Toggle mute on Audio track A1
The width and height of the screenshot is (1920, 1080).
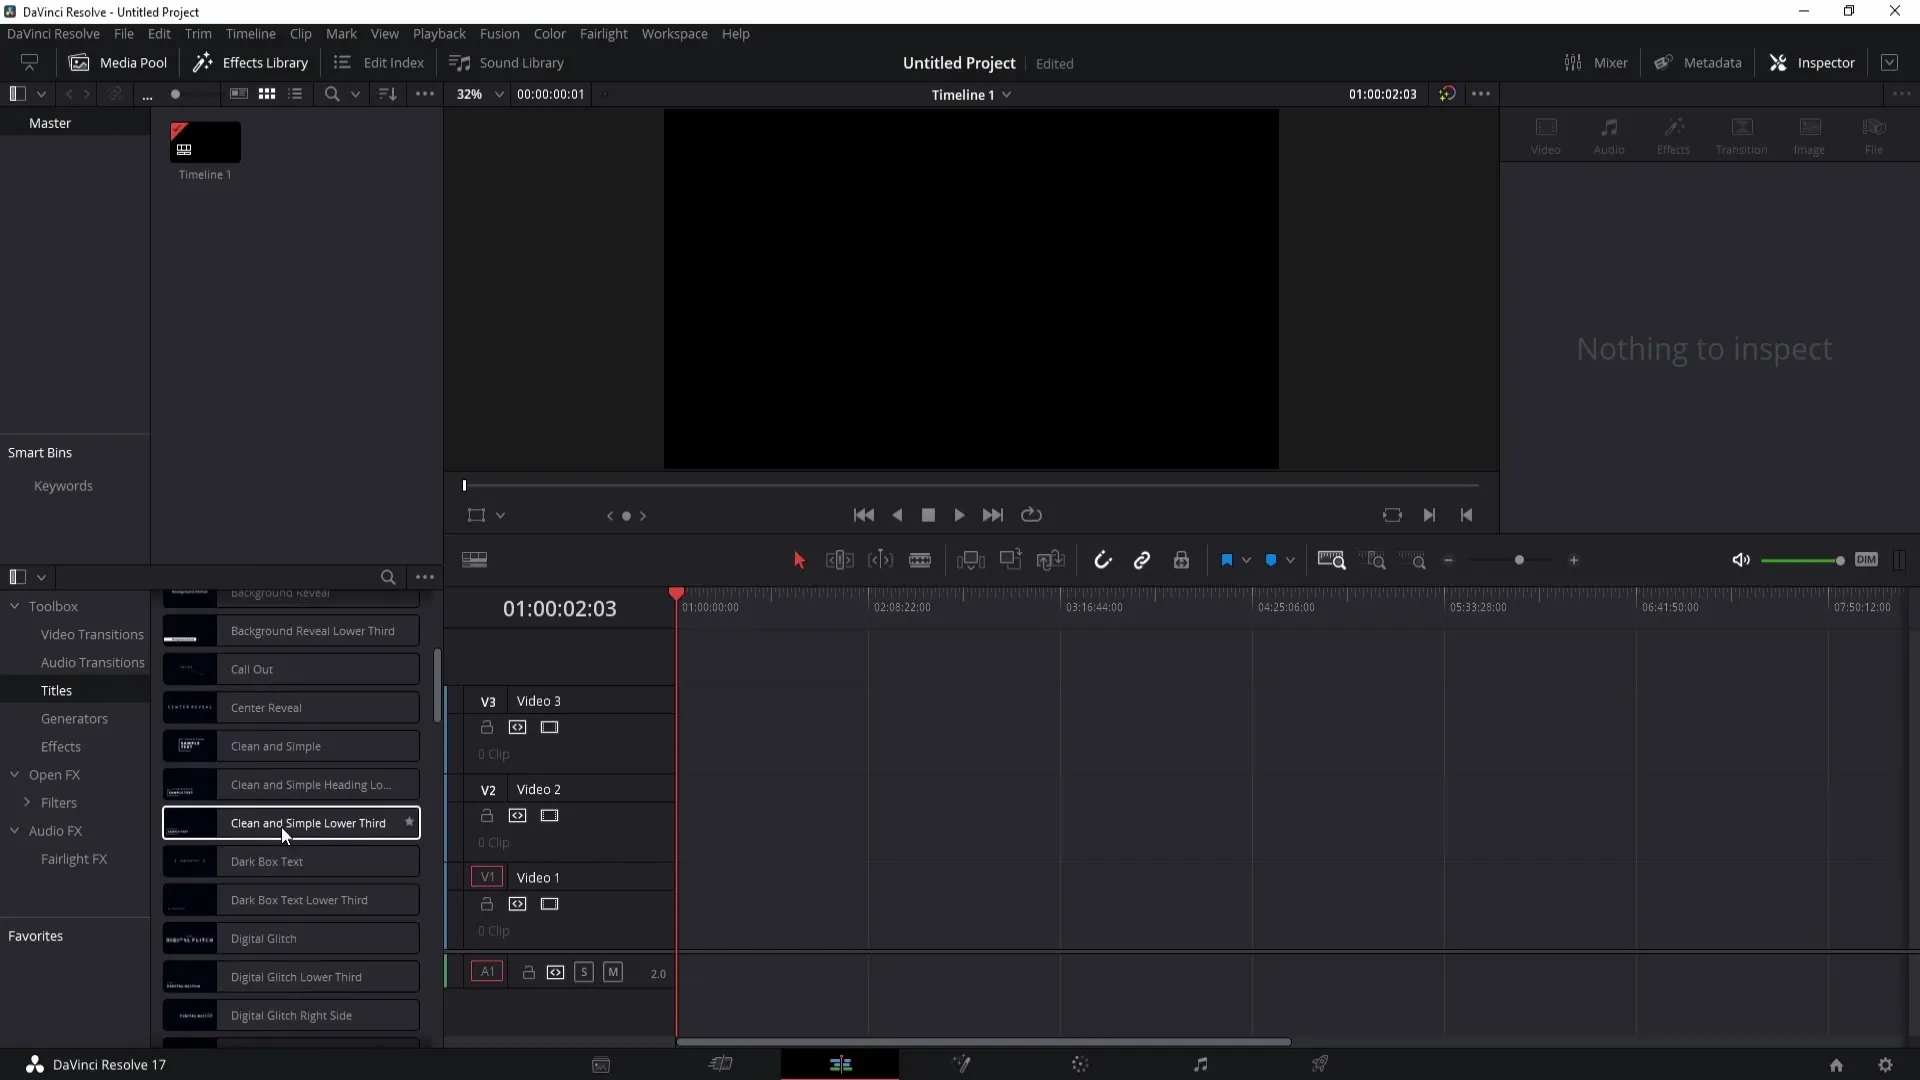pyautogui.click(x=611, y=972)
